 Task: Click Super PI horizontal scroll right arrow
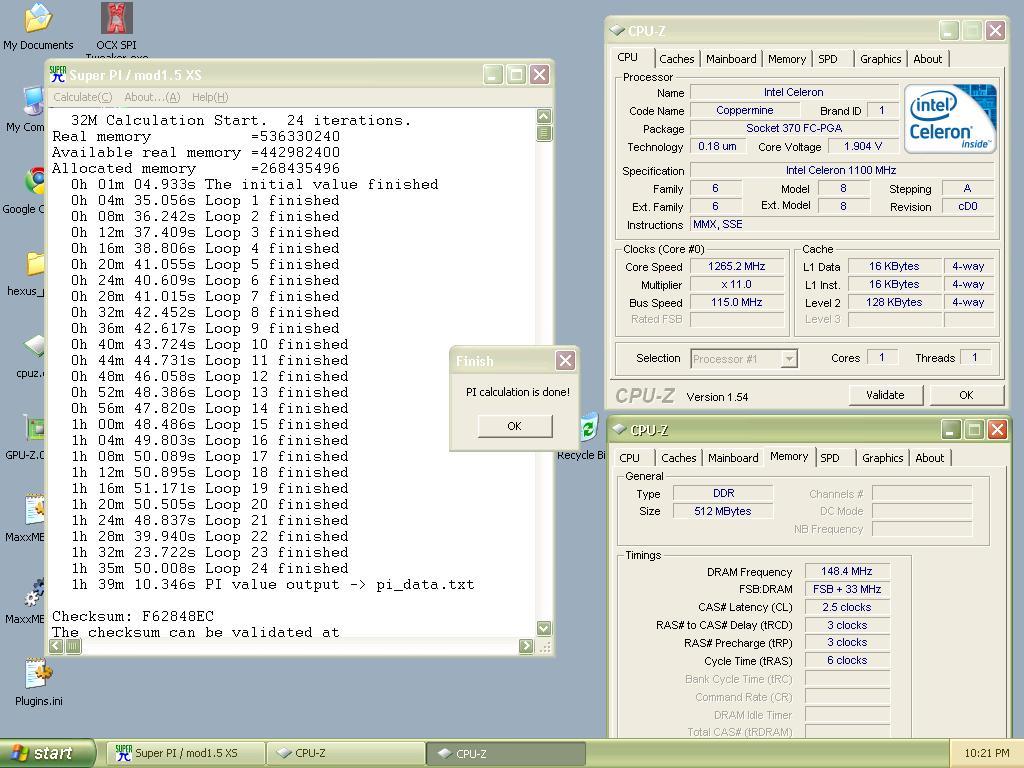[x=526, y=646]
